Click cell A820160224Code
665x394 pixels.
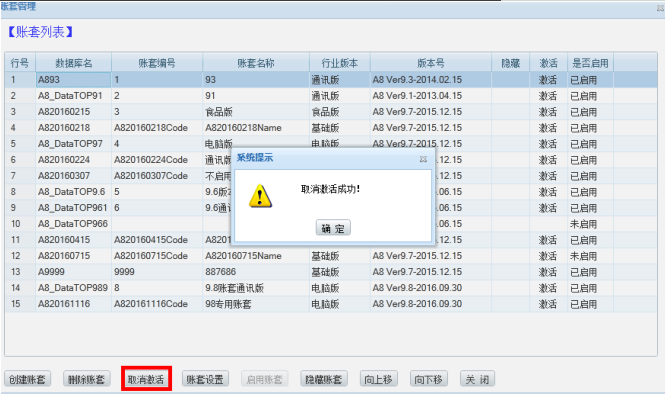click(157, 160)
